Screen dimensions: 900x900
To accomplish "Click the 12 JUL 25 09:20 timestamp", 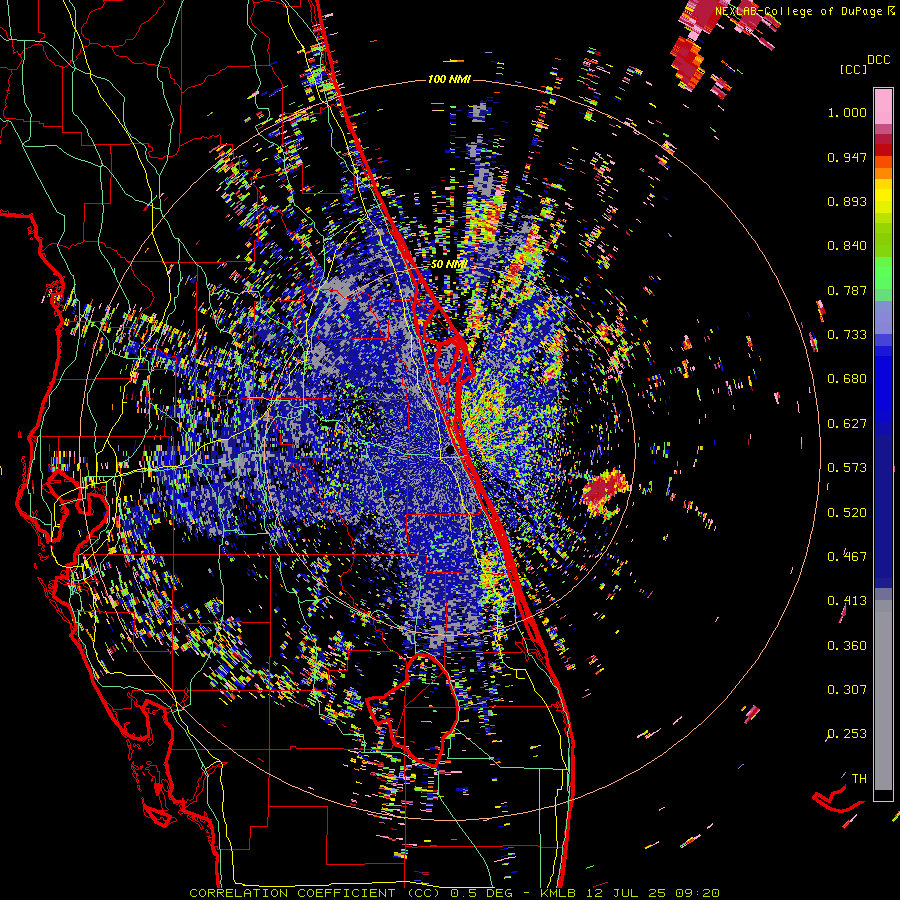I will [x=654, y=893].
